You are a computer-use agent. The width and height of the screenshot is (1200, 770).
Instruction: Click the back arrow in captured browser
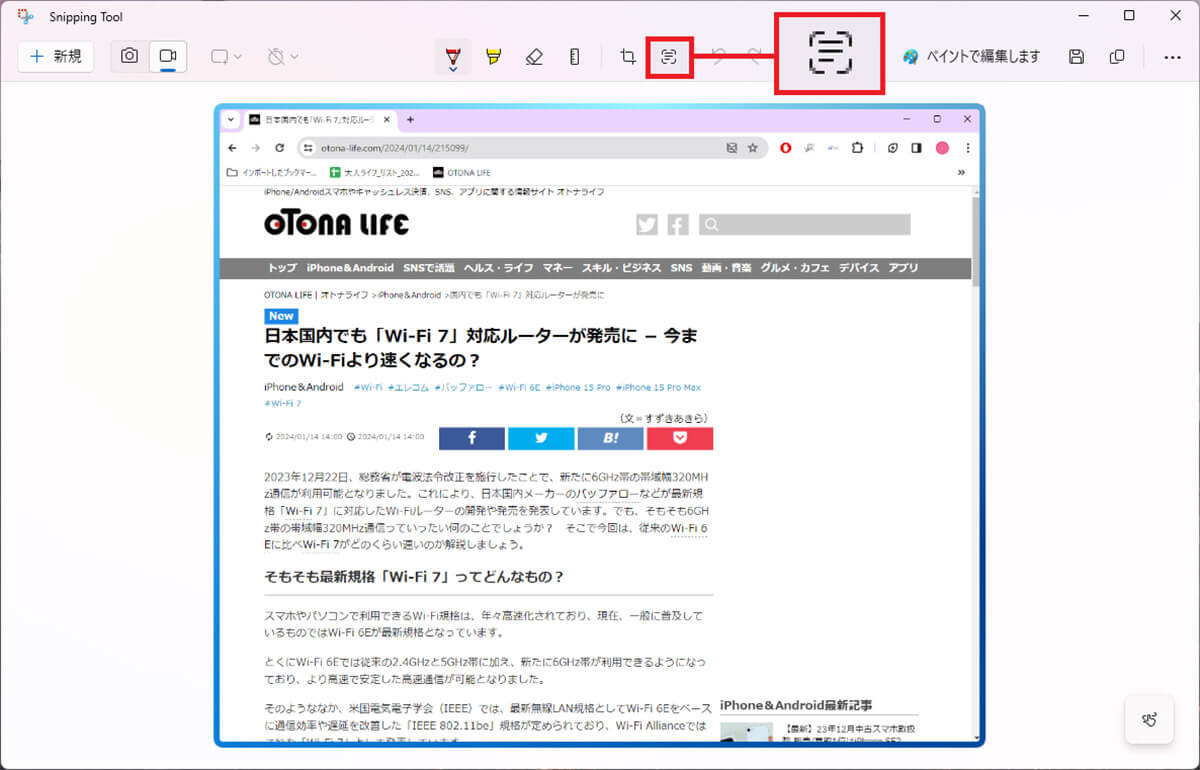coord(231,147)
